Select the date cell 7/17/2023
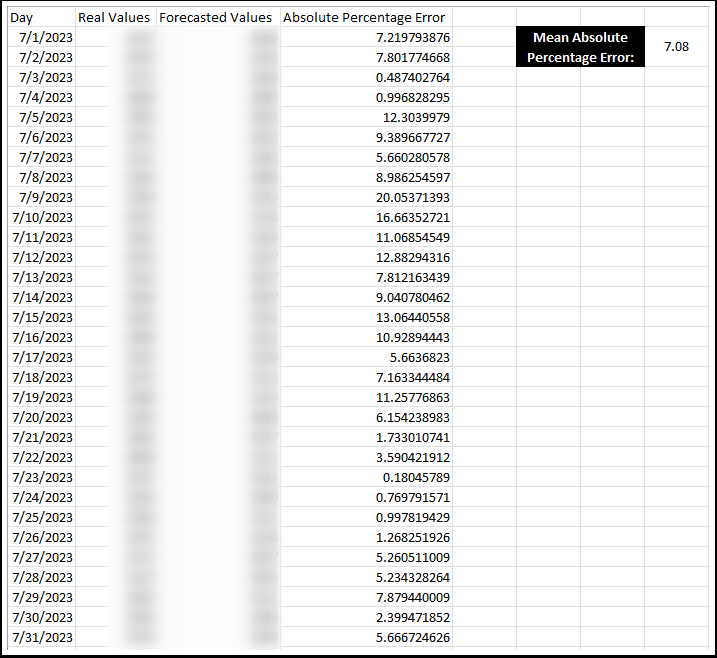The height and width of the screenshot is (658, 717). [x=42, y=358]
